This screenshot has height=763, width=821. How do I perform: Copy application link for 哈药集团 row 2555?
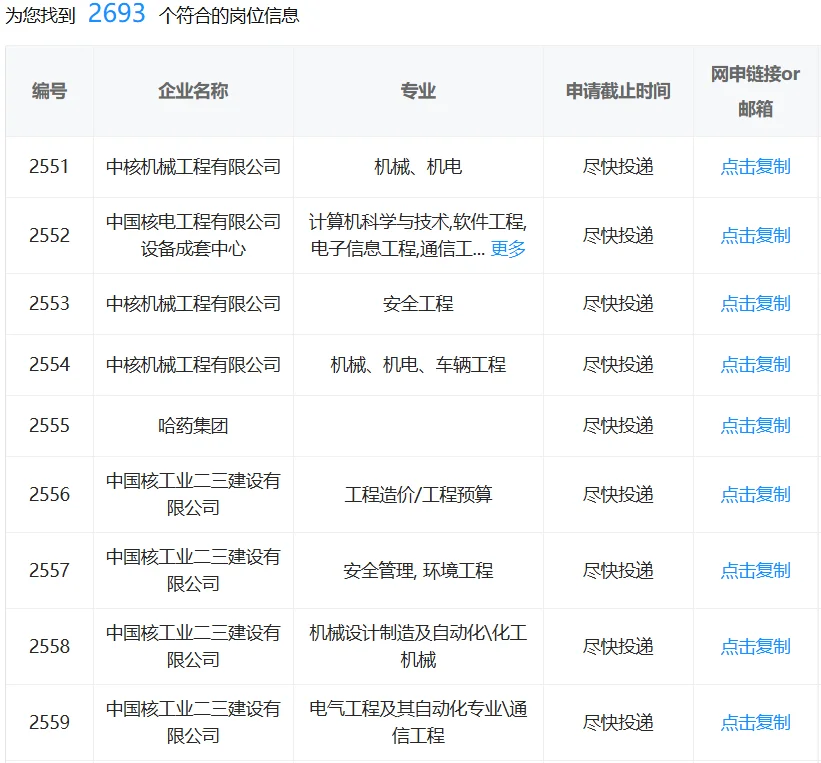click(755, 426)
